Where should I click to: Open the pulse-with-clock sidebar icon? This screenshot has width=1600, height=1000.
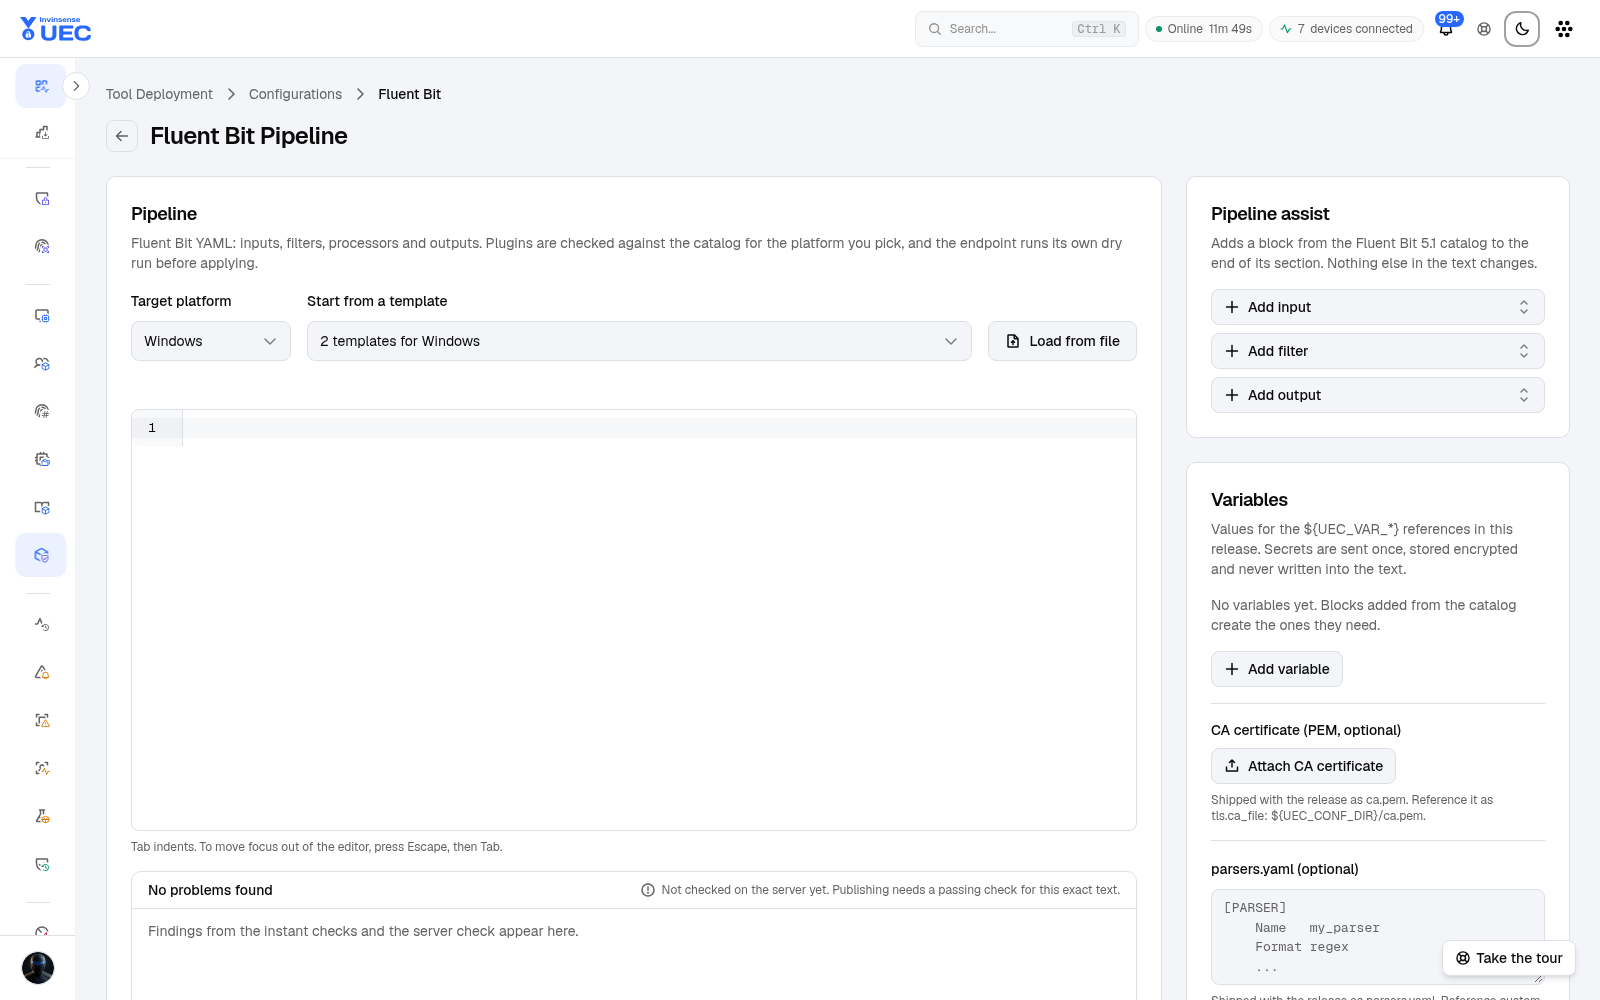42,624
